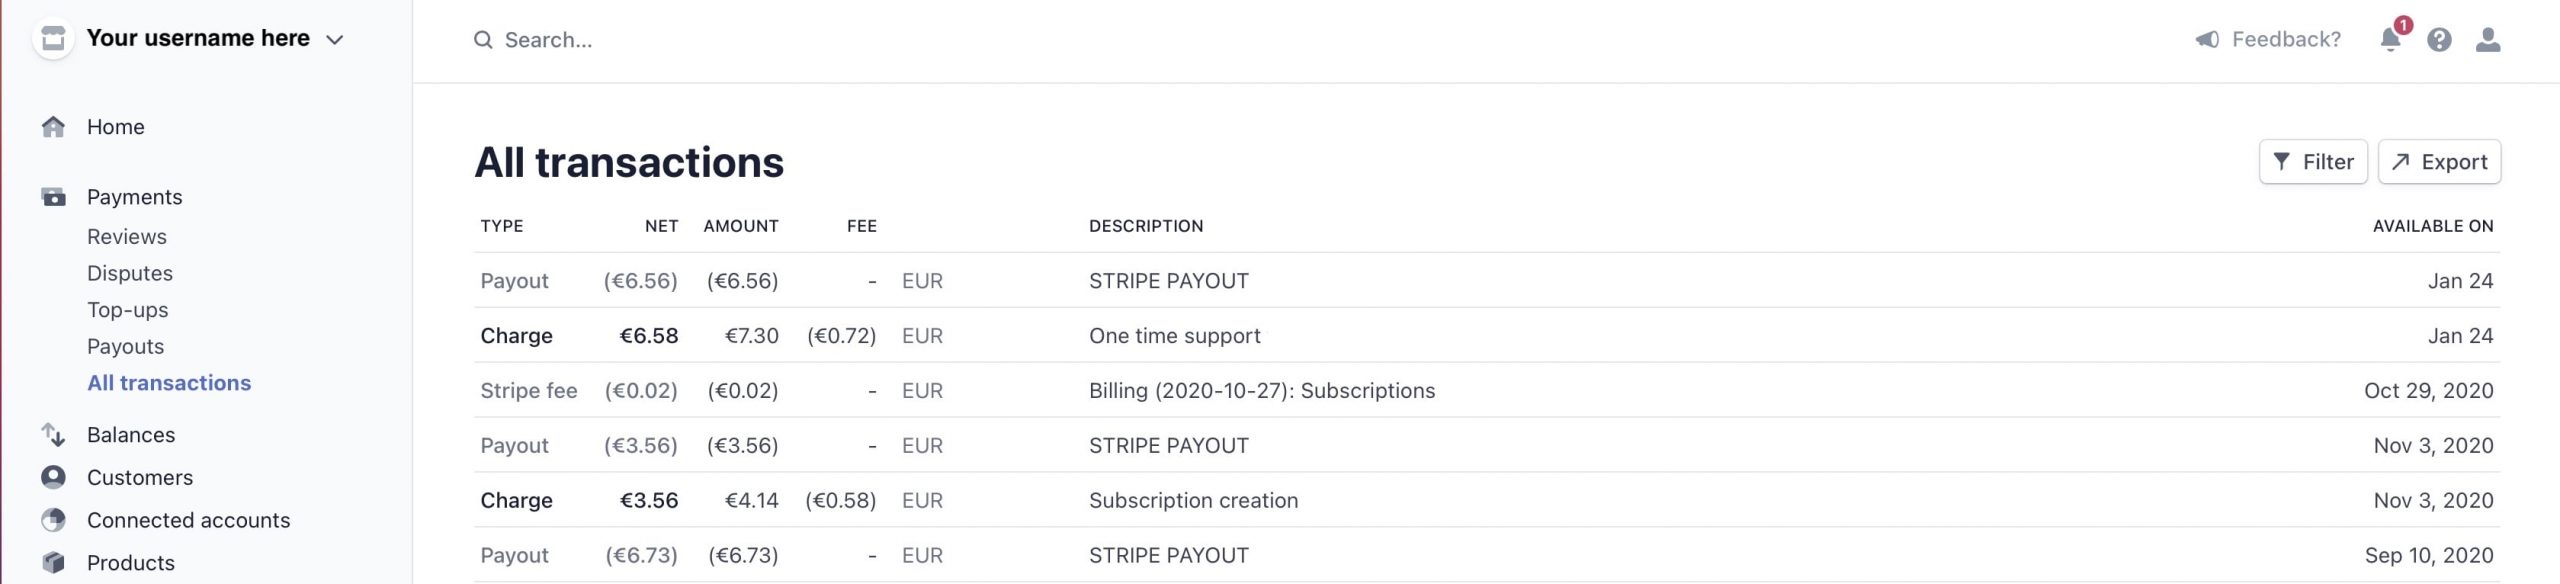Open the Filter button
The height and width of the screenshot is (584, 2560).
2312,162
